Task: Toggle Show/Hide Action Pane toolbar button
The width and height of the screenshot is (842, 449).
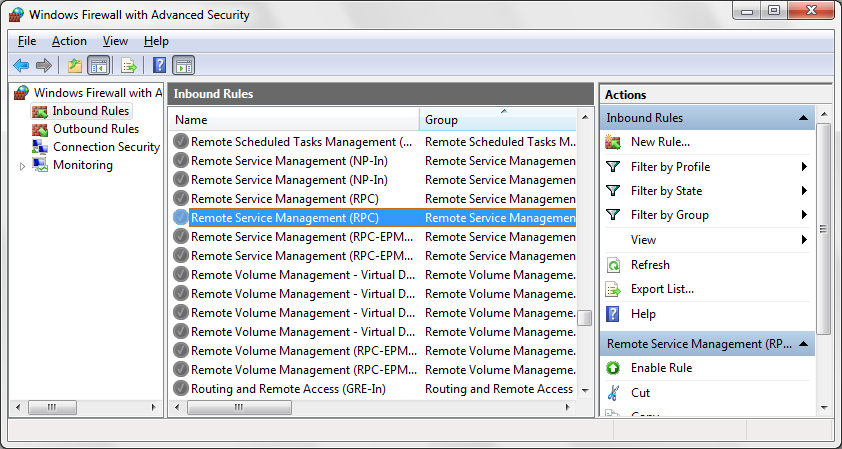Action: pos(184,66)
